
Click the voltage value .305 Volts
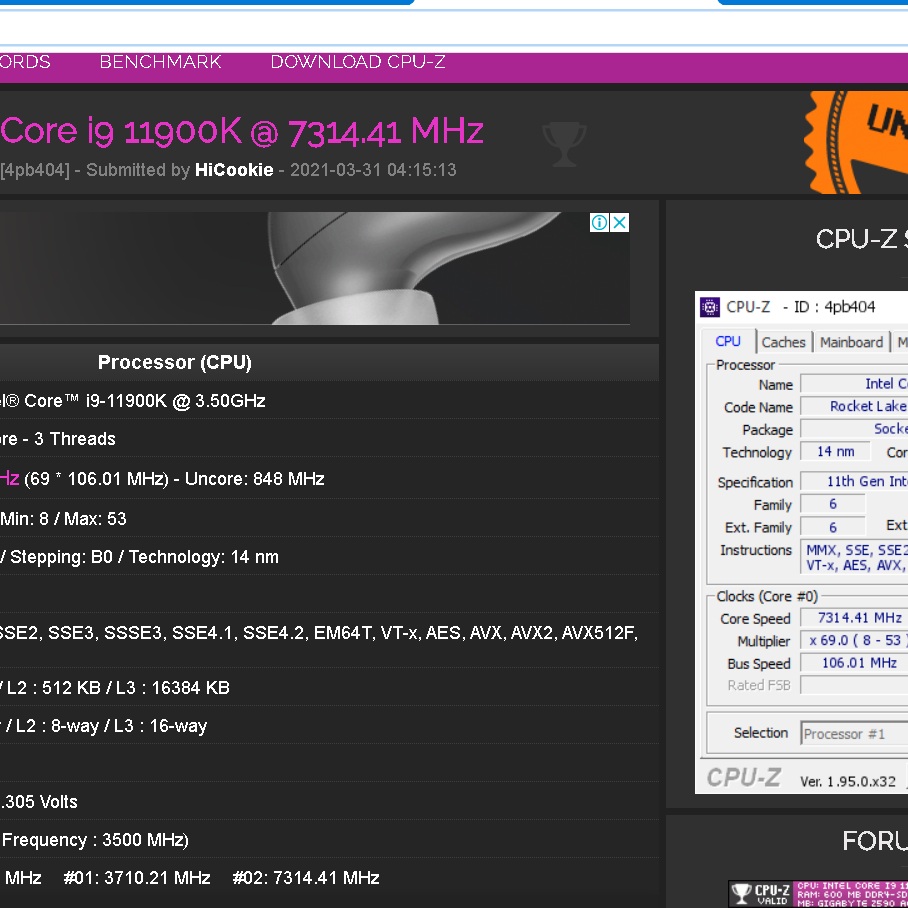tap(39, 801)
